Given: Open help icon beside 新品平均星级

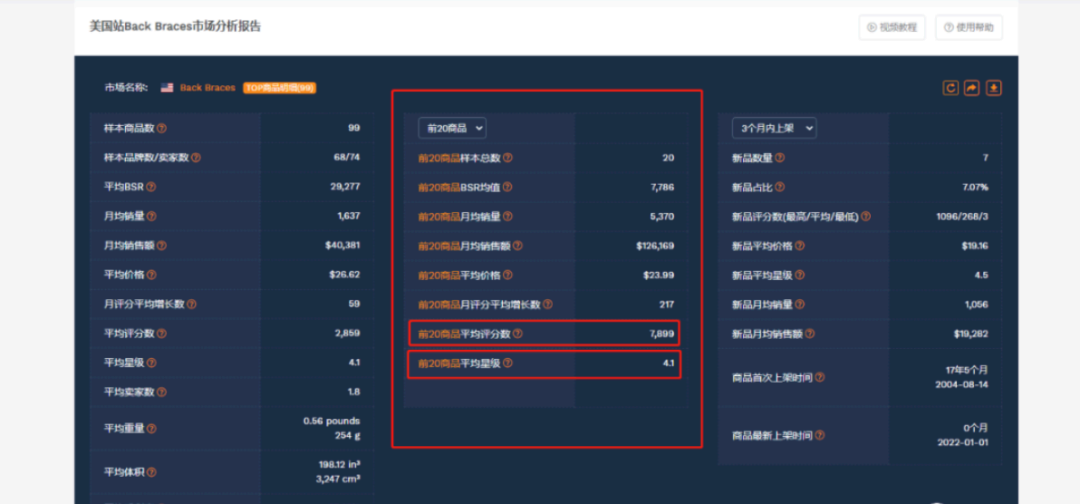Looking at the screenshot, I should point(800,275).
